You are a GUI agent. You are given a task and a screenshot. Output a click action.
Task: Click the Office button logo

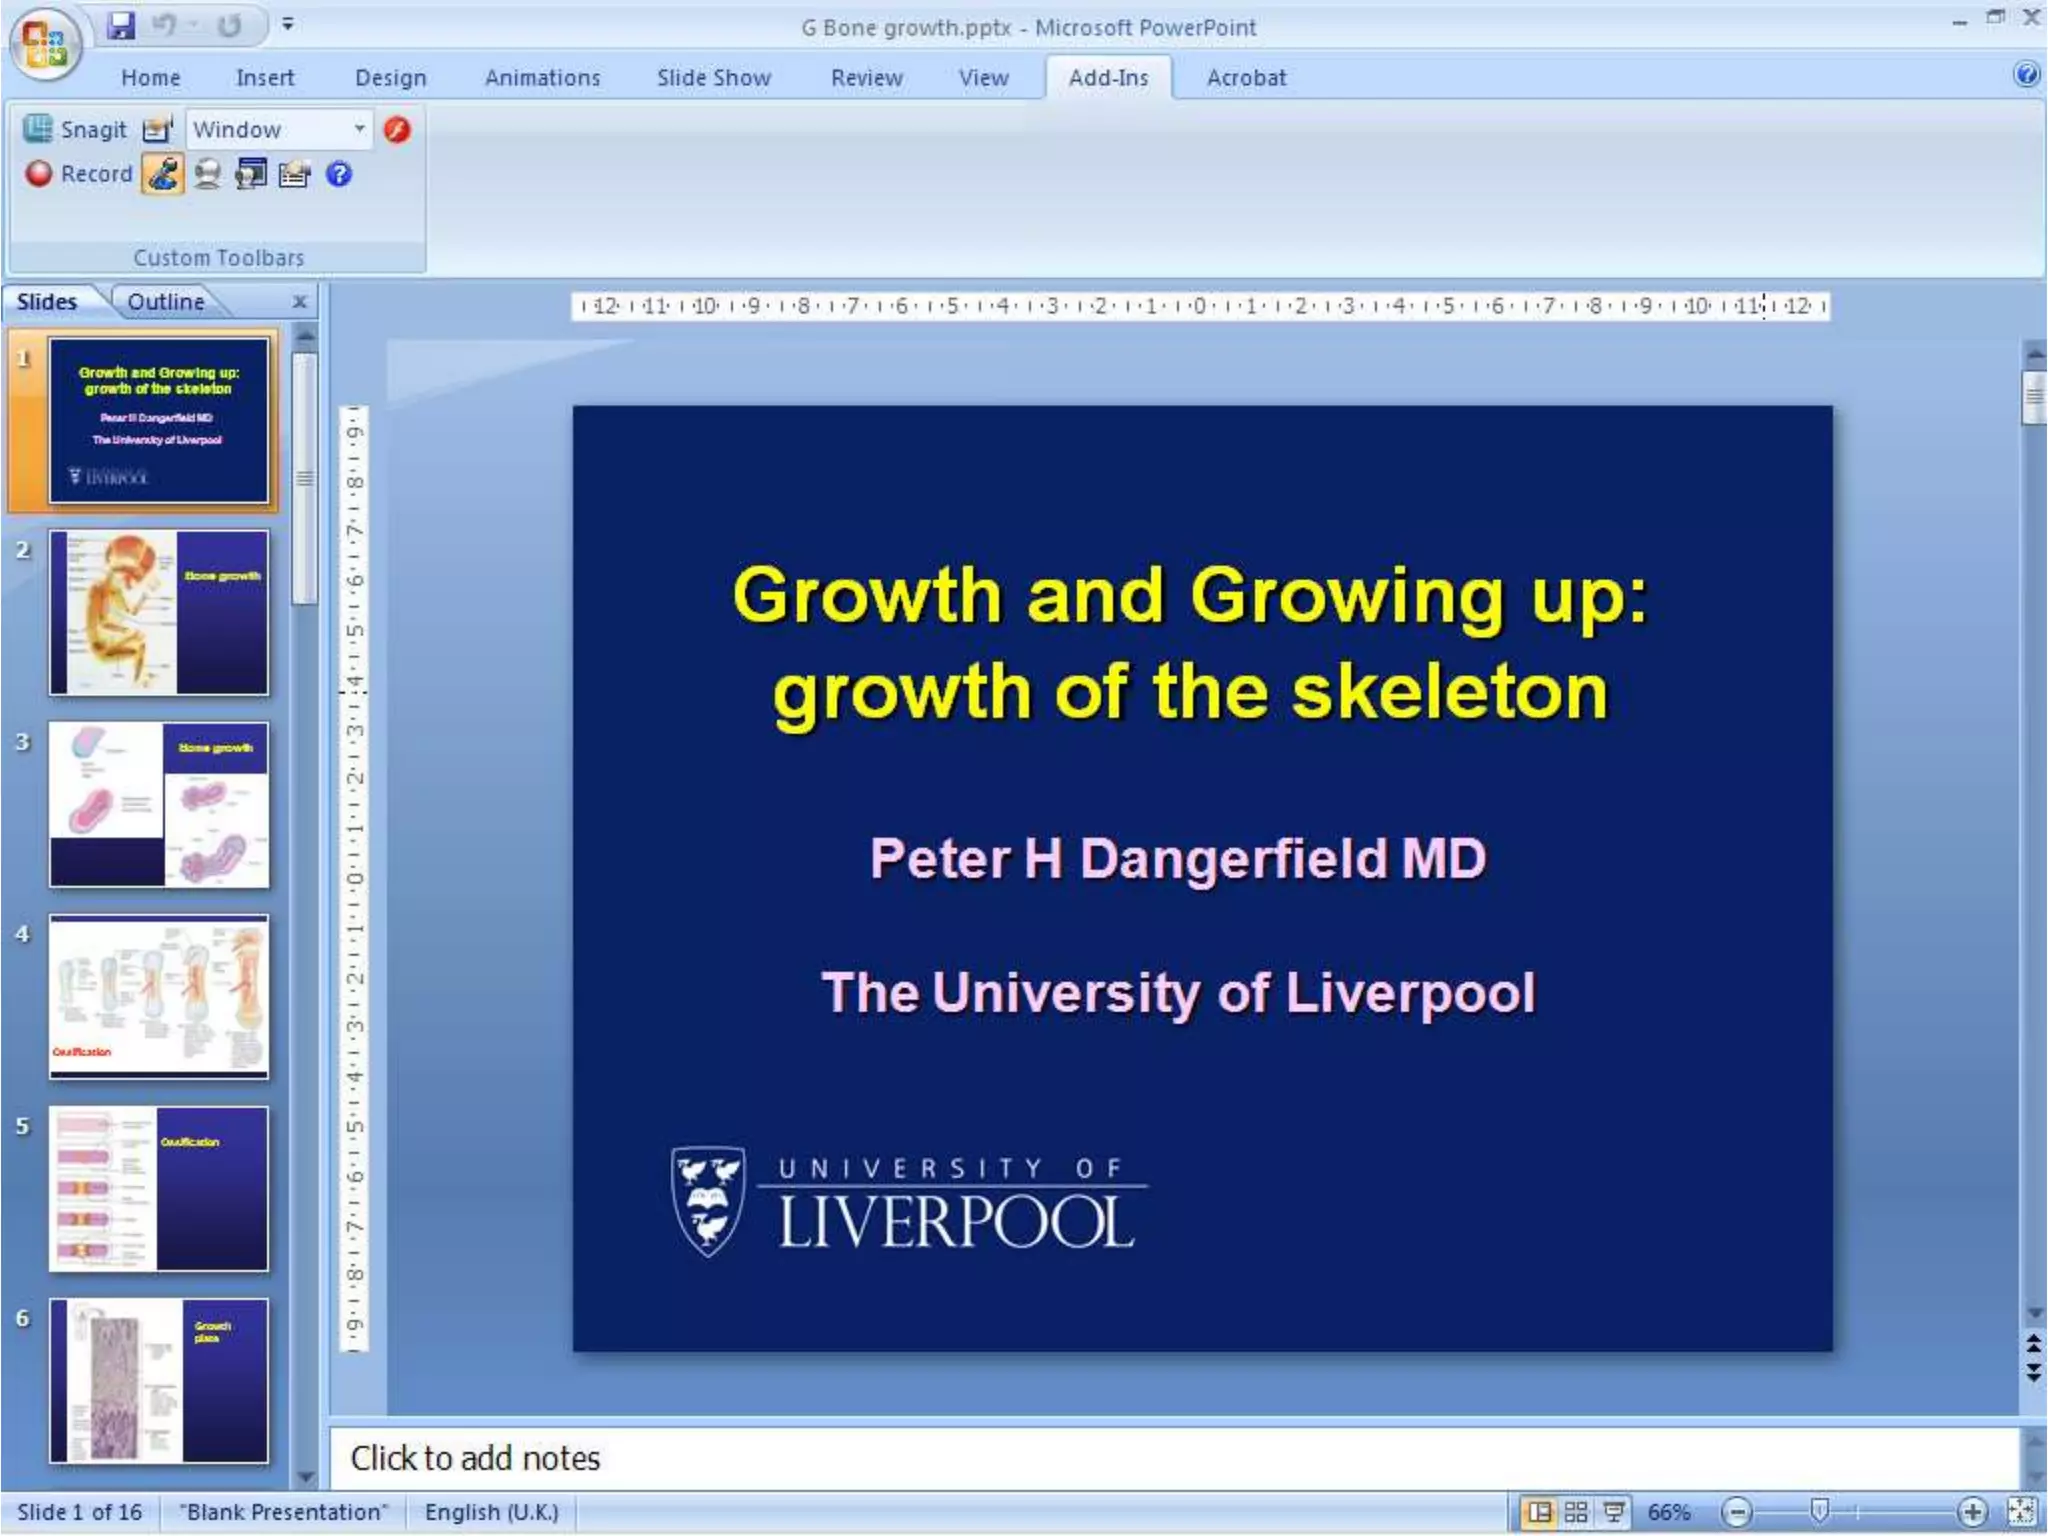[x=44, y=42]
